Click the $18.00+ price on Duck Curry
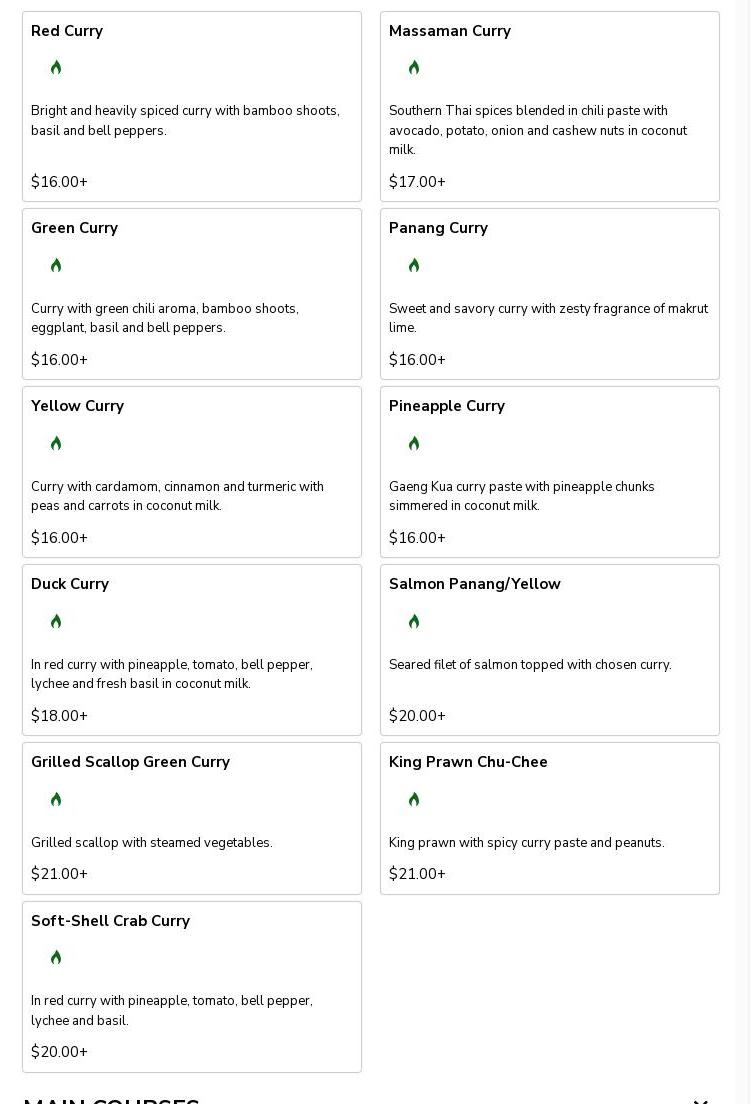750x1104 pixels. tap(59, 716)
